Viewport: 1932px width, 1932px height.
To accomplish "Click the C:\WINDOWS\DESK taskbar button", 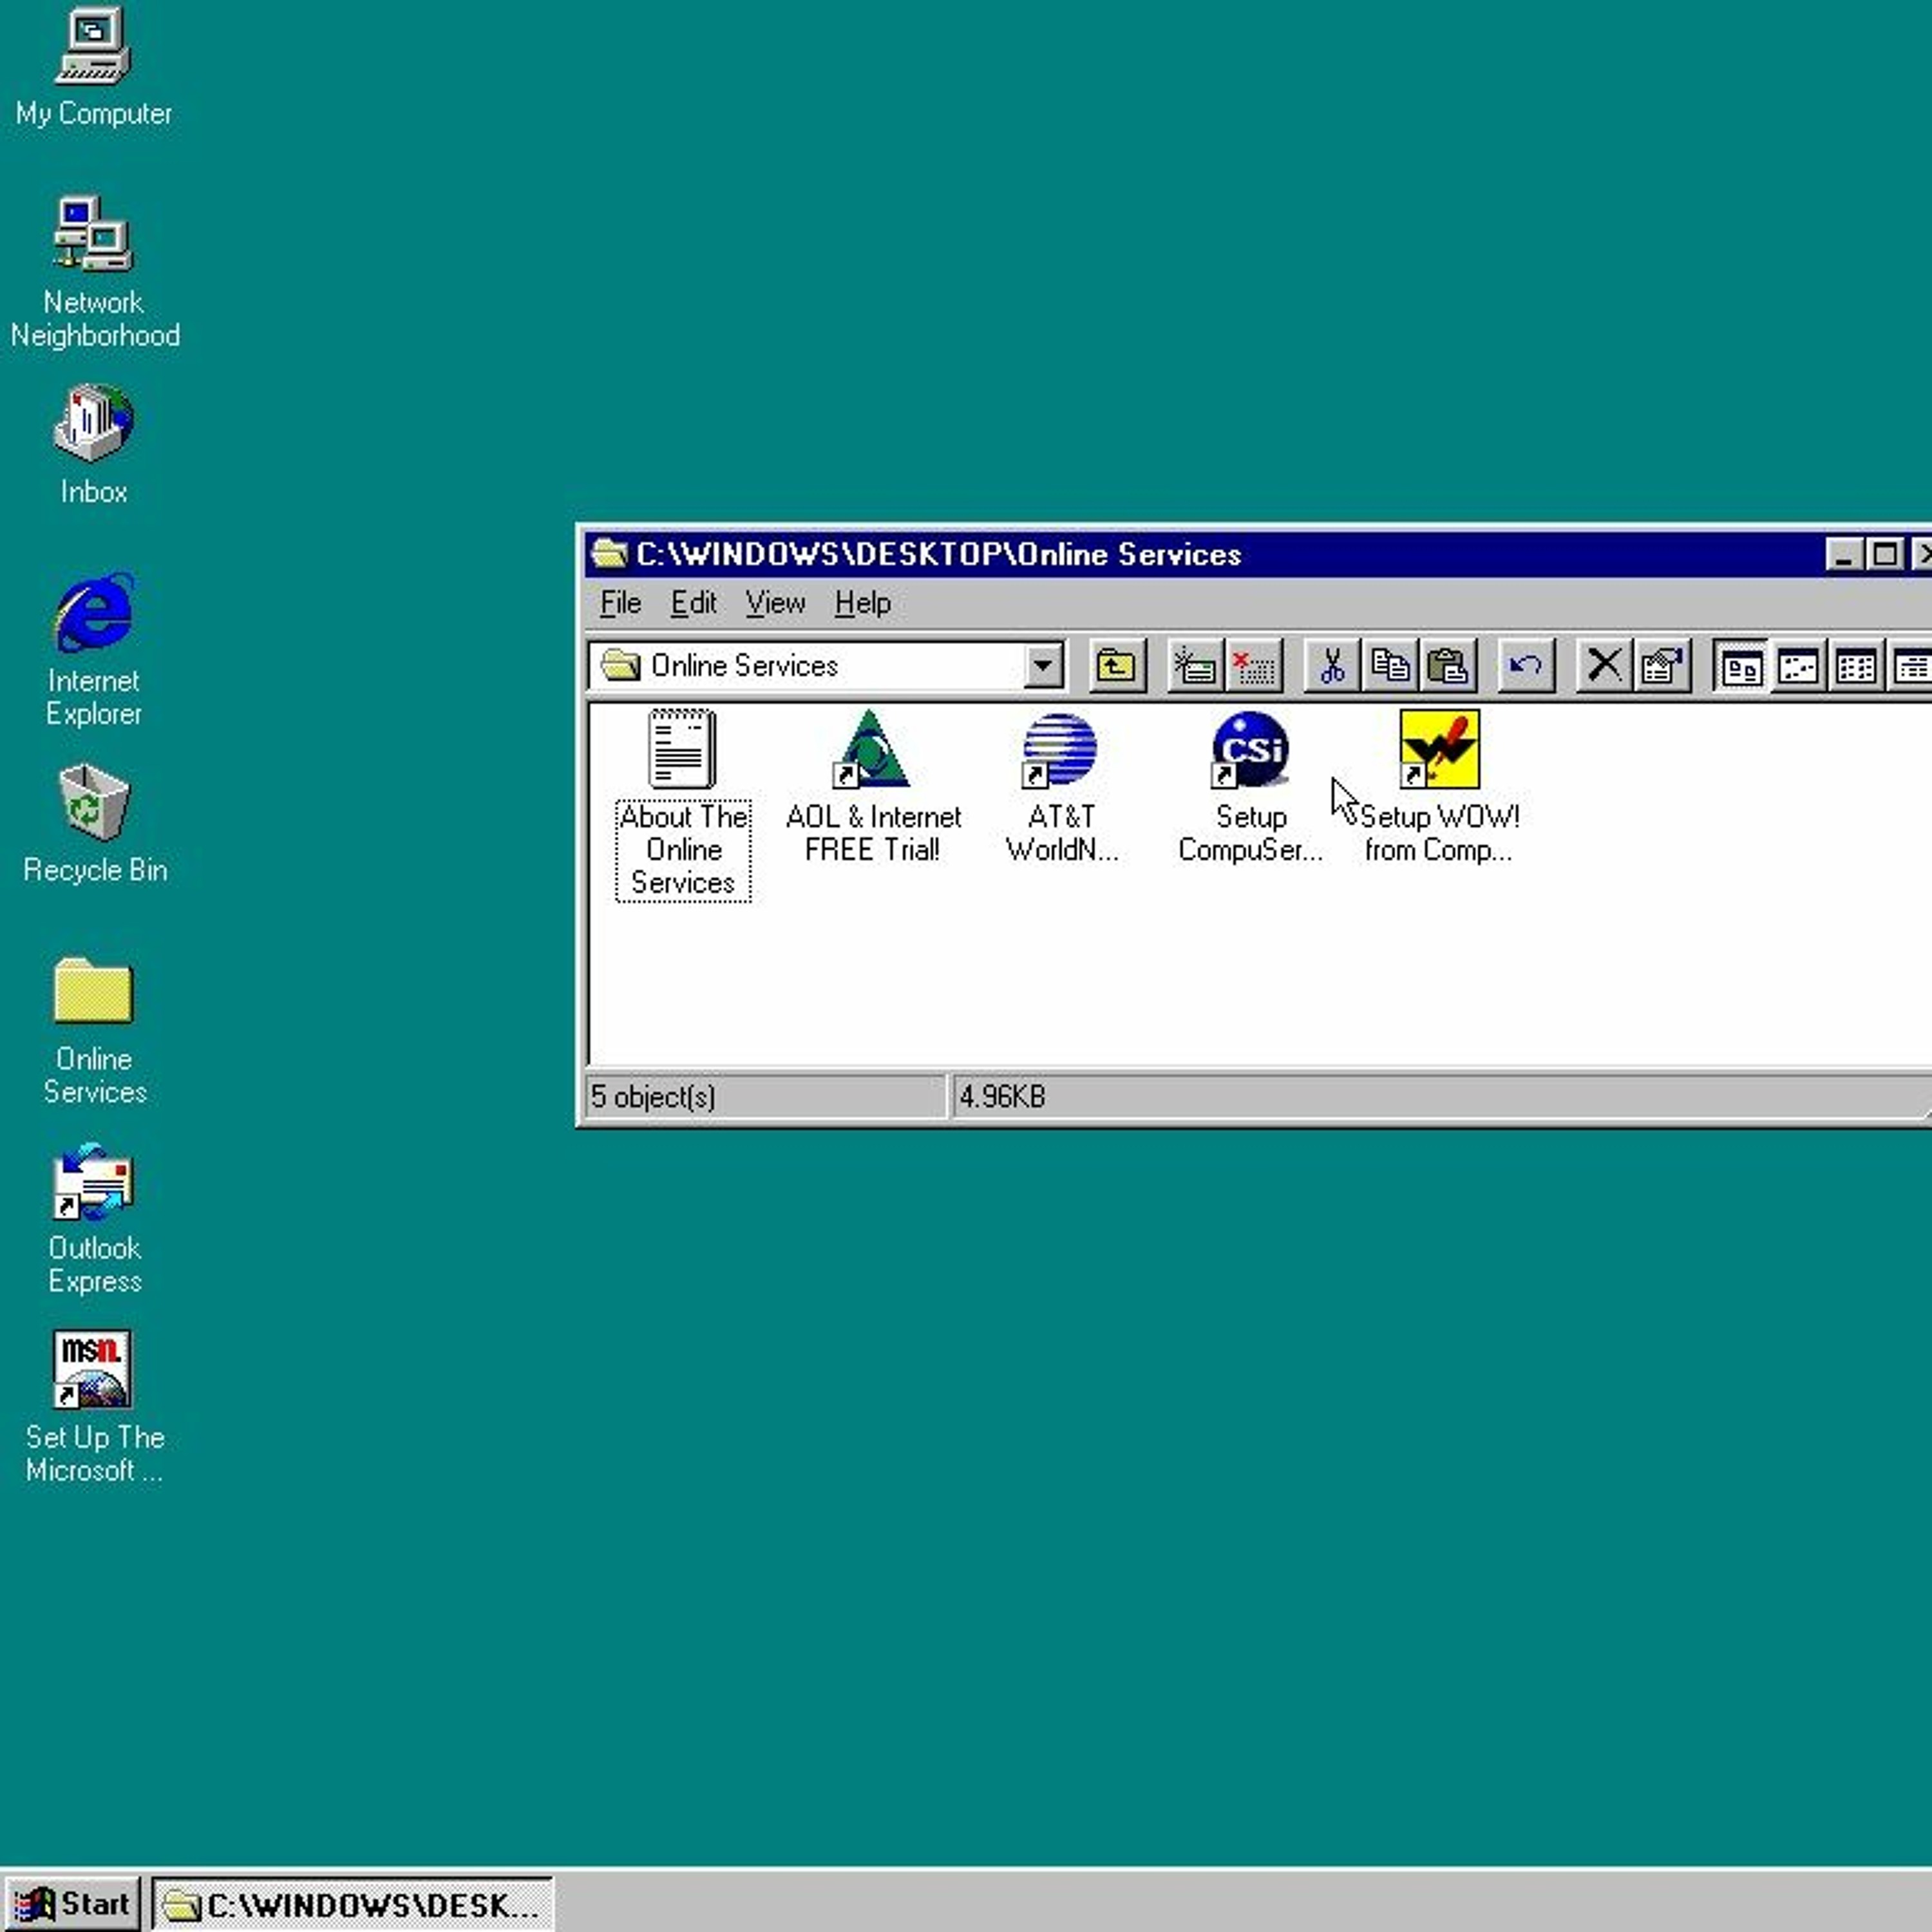I will [x=352, y=1904].
